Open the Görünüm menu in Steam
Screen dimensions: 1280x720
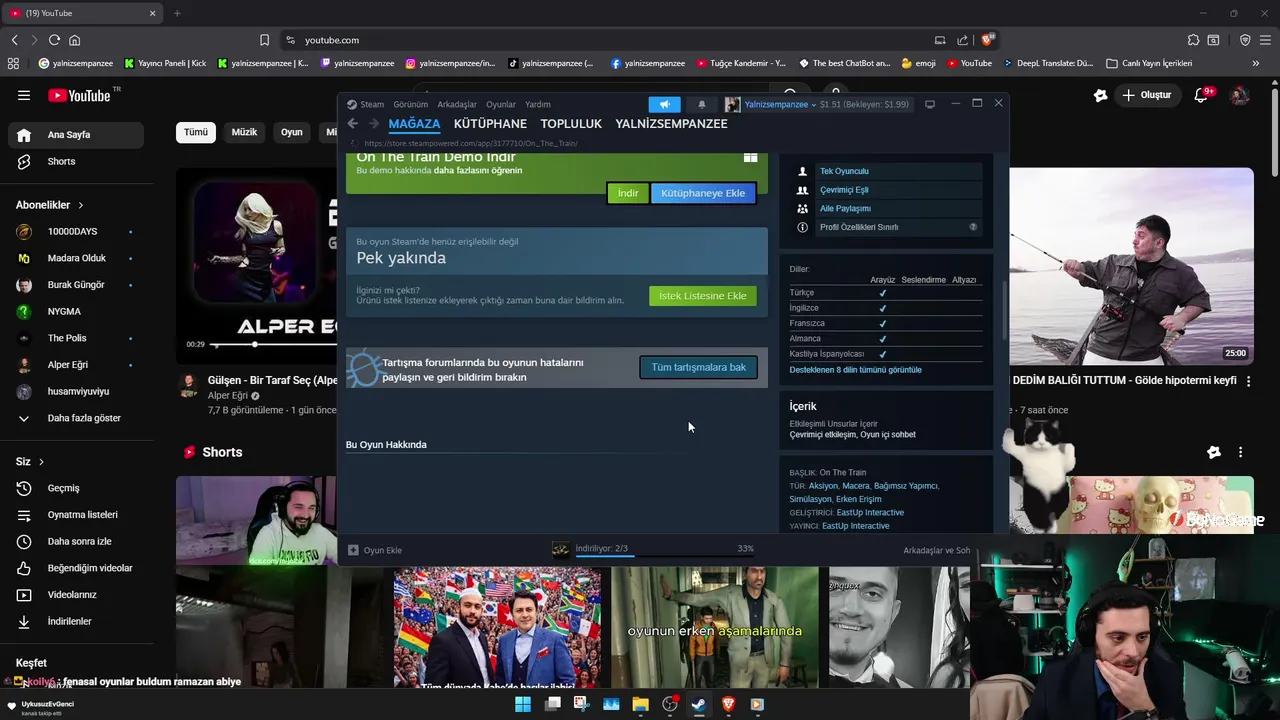tap(410, 104)
